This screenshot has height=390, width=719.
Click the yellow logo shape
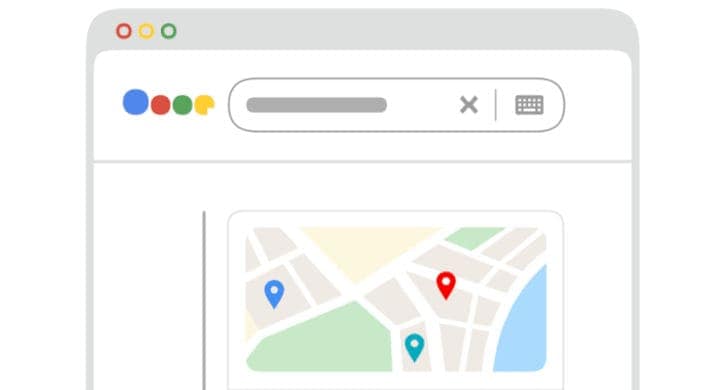pyautogui.click(x=204, y=105)
